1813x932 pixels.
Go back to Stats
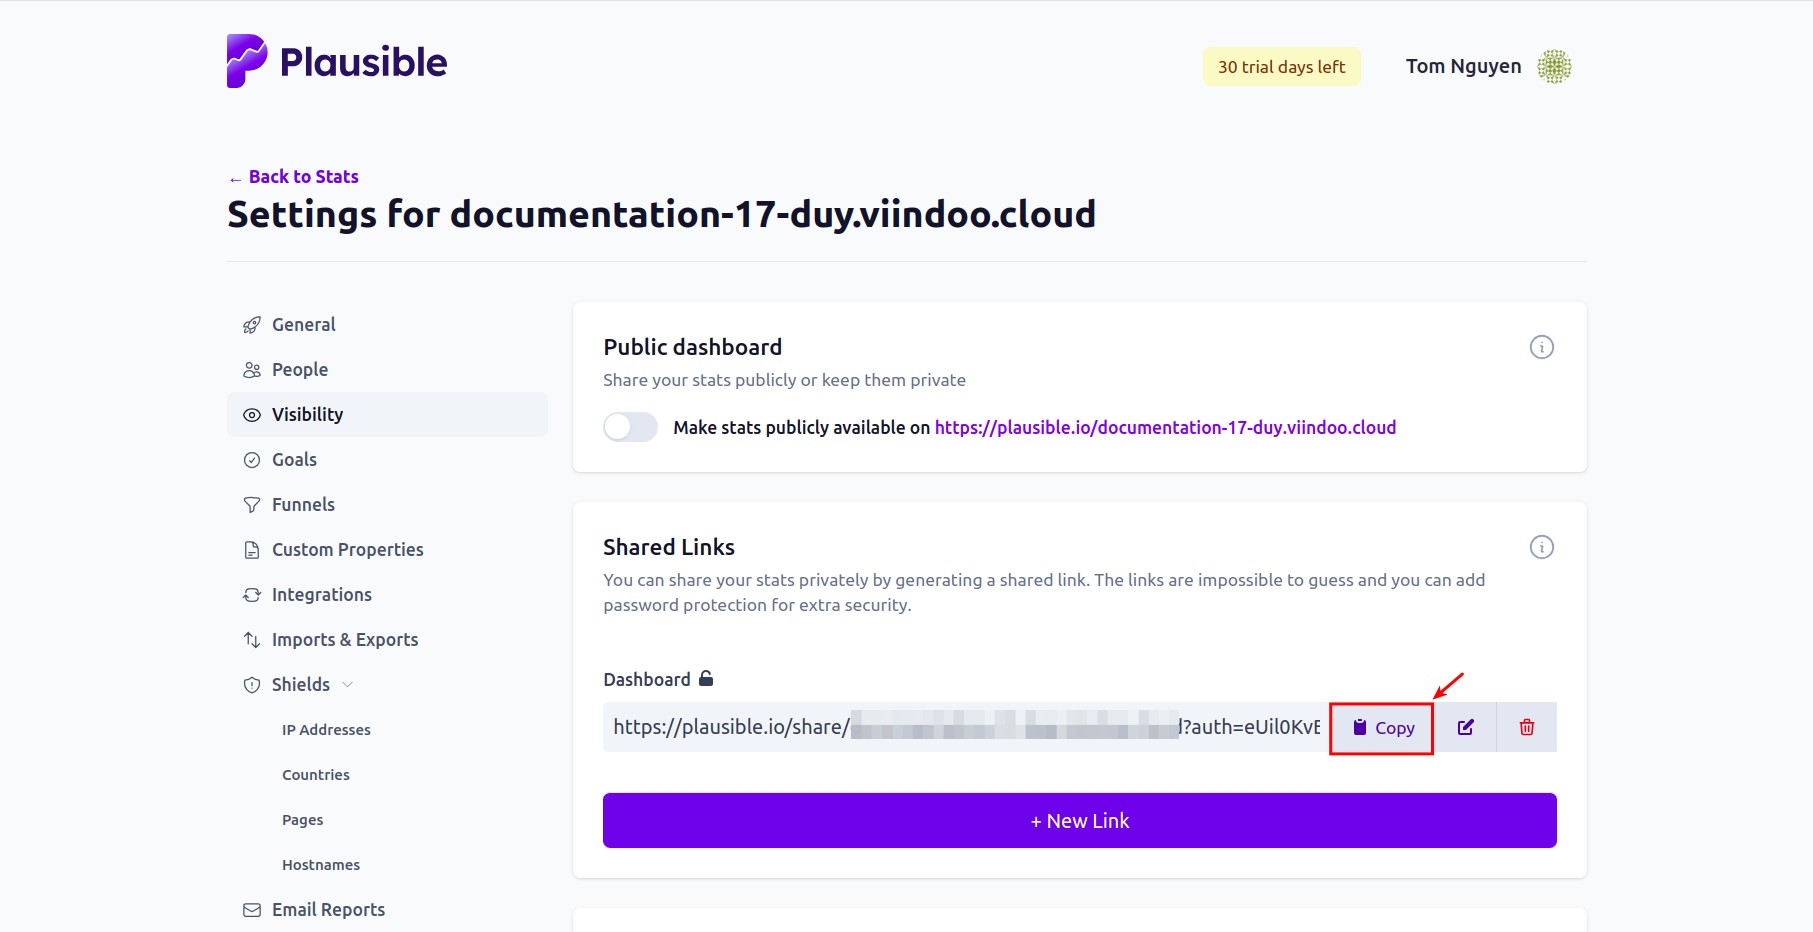tap(303, 177)
